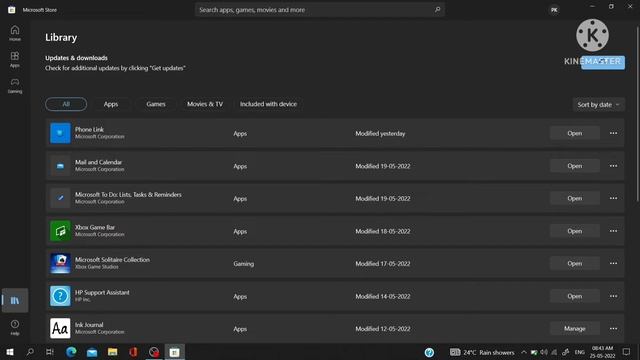Select the Games filter tab
640x360 pixels.
click(x=156, y=104)
